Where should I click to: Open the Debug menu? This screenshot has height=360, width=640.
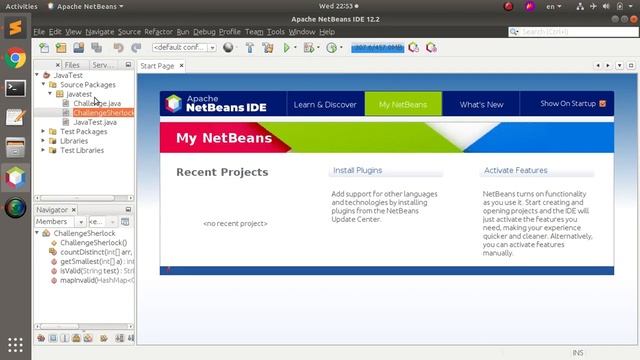(x=204, y=32)
